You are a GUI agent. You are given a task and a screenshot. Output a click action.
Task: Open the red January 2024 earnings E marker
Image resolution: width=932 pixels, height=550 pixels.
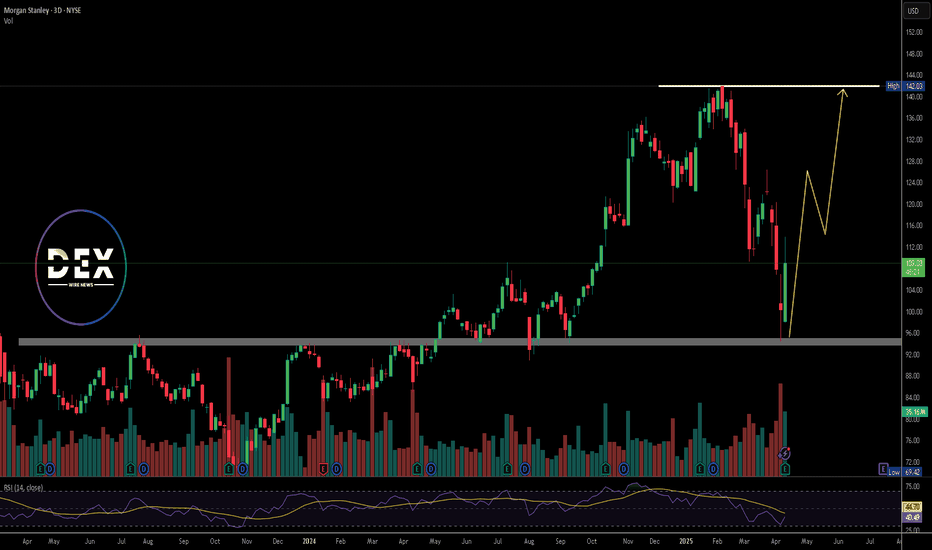click(323, 469)
